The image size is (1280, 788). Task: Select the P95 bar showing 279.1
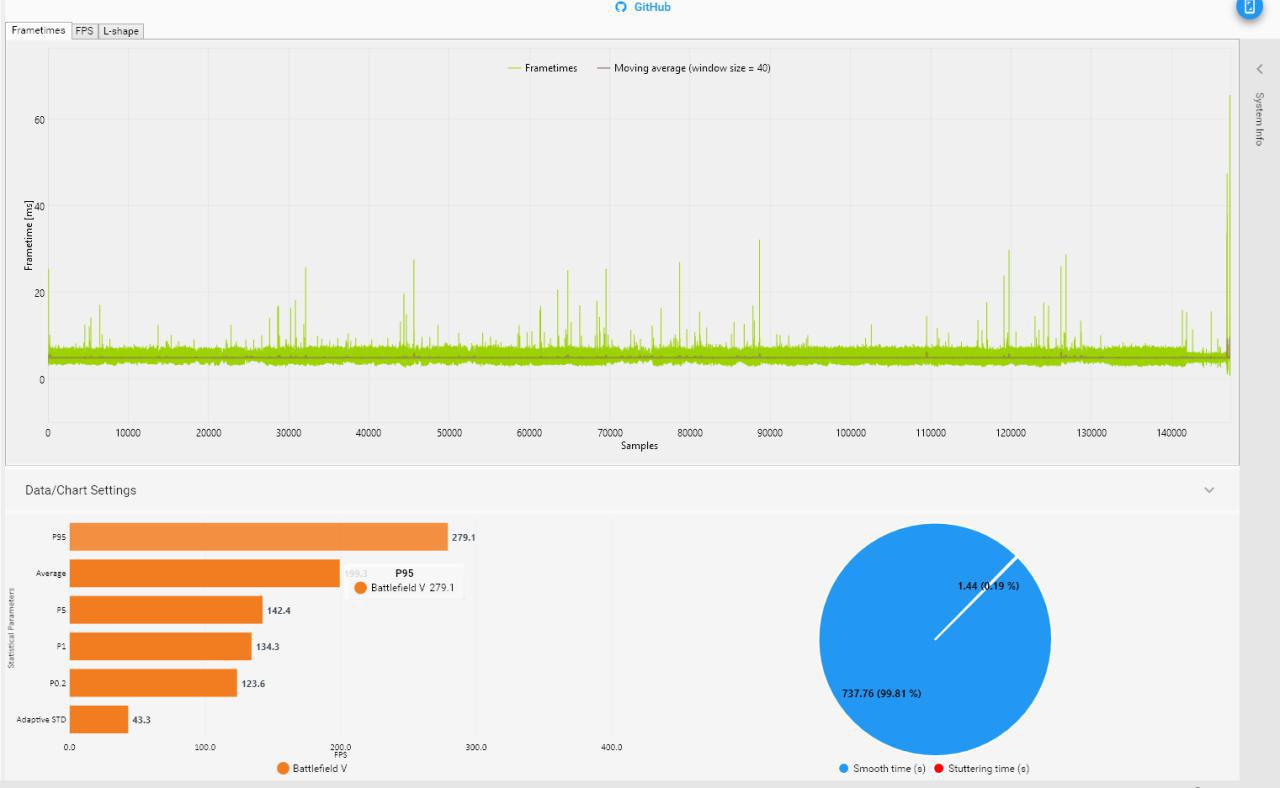258,537
